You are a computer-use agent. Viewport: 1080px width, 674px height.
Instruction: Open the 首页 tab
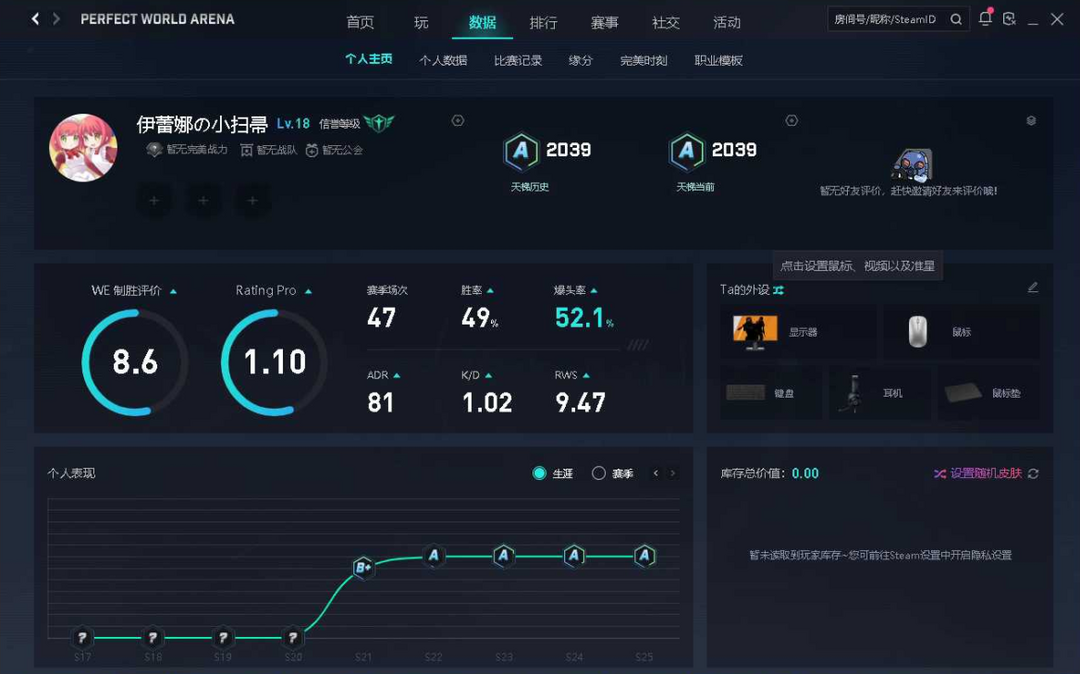click(x=360, y=23)
